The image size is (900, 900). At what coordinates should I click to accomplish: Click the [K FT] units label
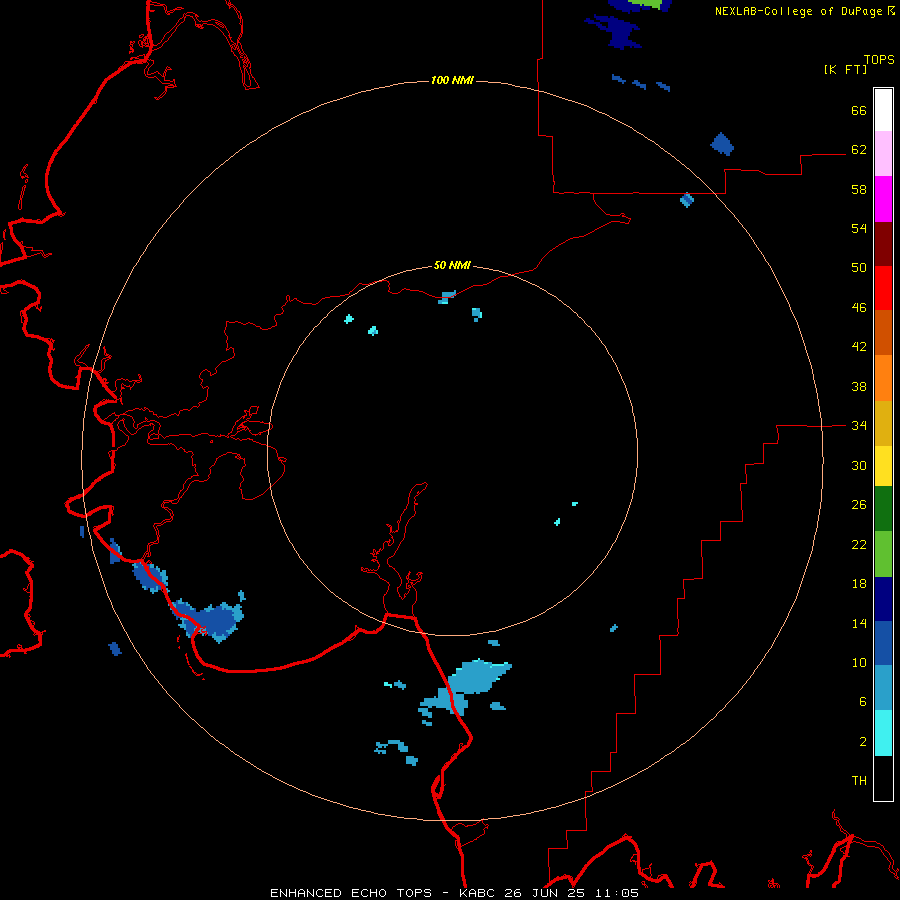[x=845, y=69]
